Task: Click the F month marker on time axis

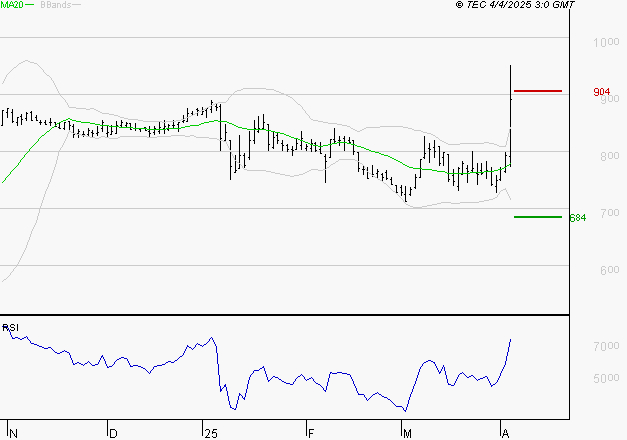Action: click(312, 434)
